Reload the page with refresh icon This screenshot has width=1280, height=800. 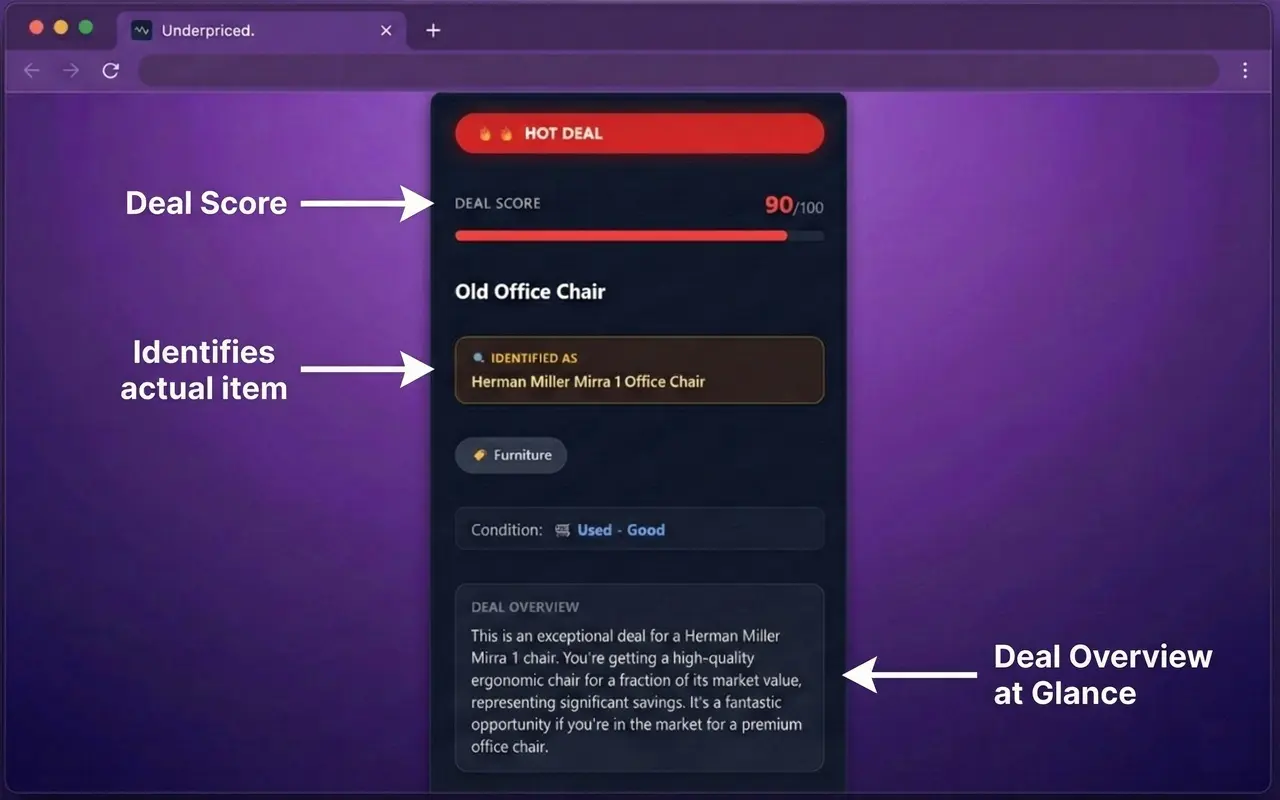tap(111, 70)
